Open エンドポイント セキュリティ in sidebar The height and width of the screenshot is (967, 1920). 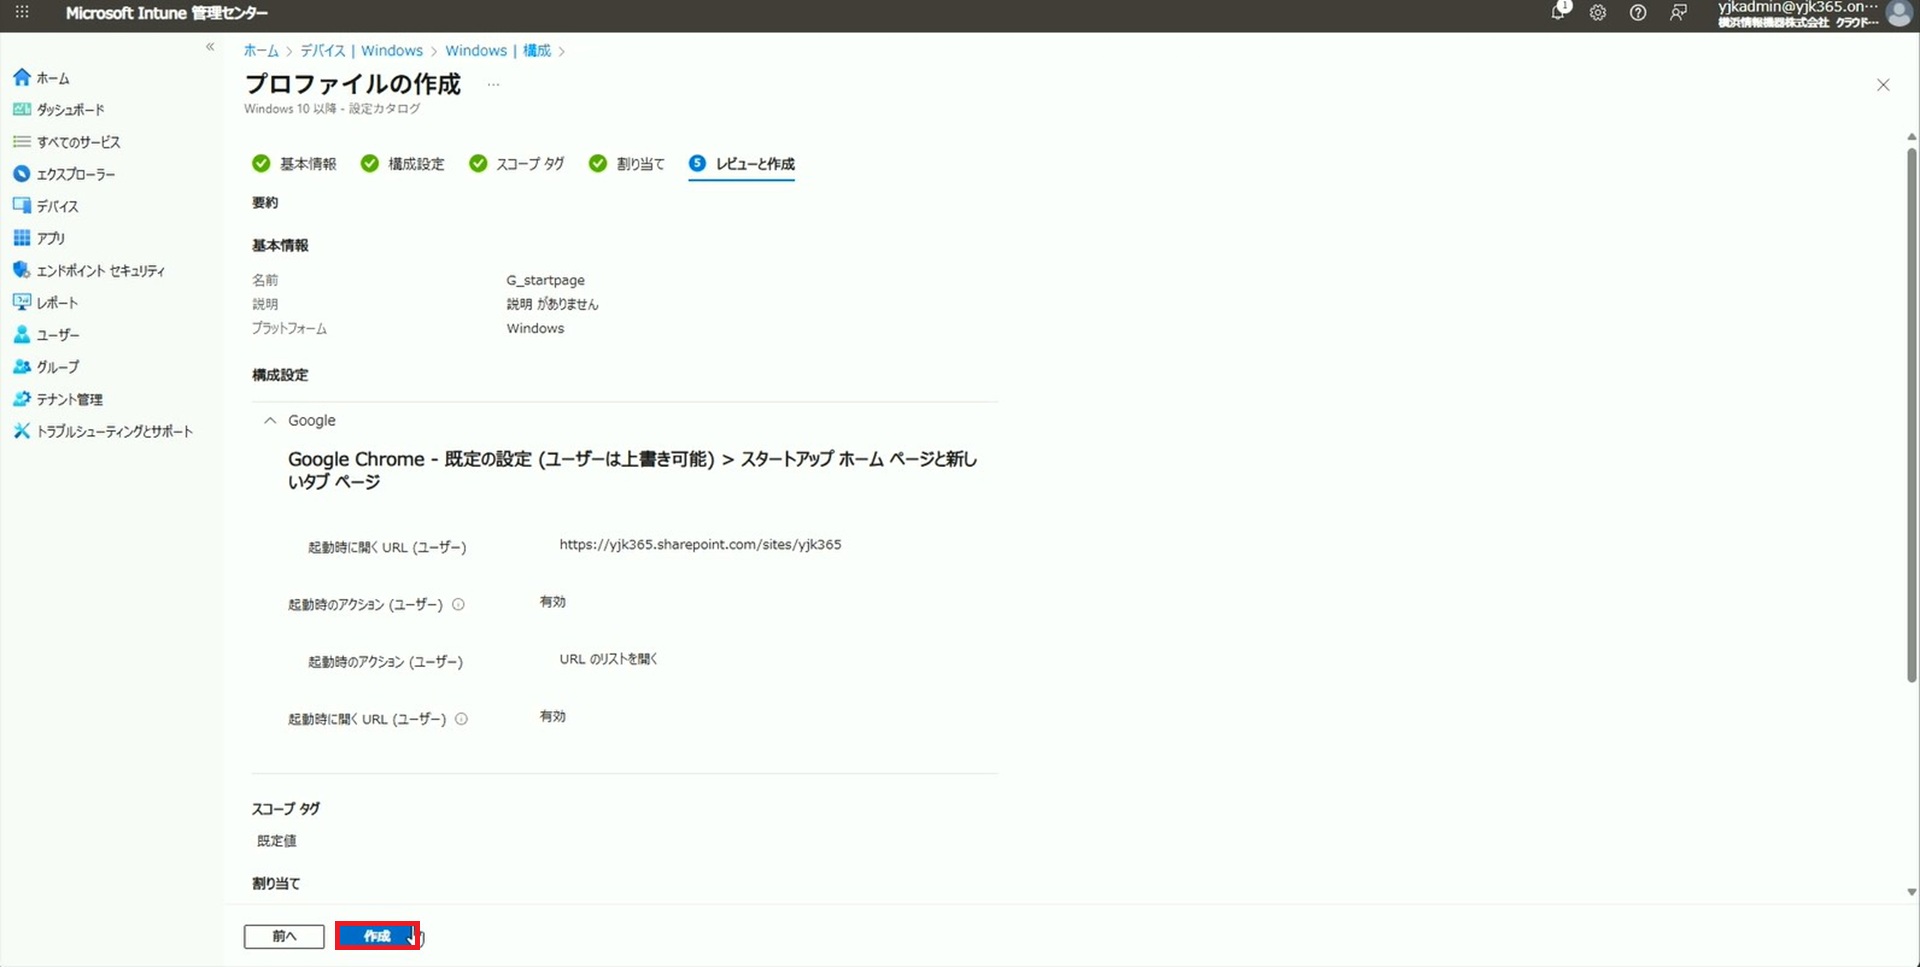(x=100, y=270)
